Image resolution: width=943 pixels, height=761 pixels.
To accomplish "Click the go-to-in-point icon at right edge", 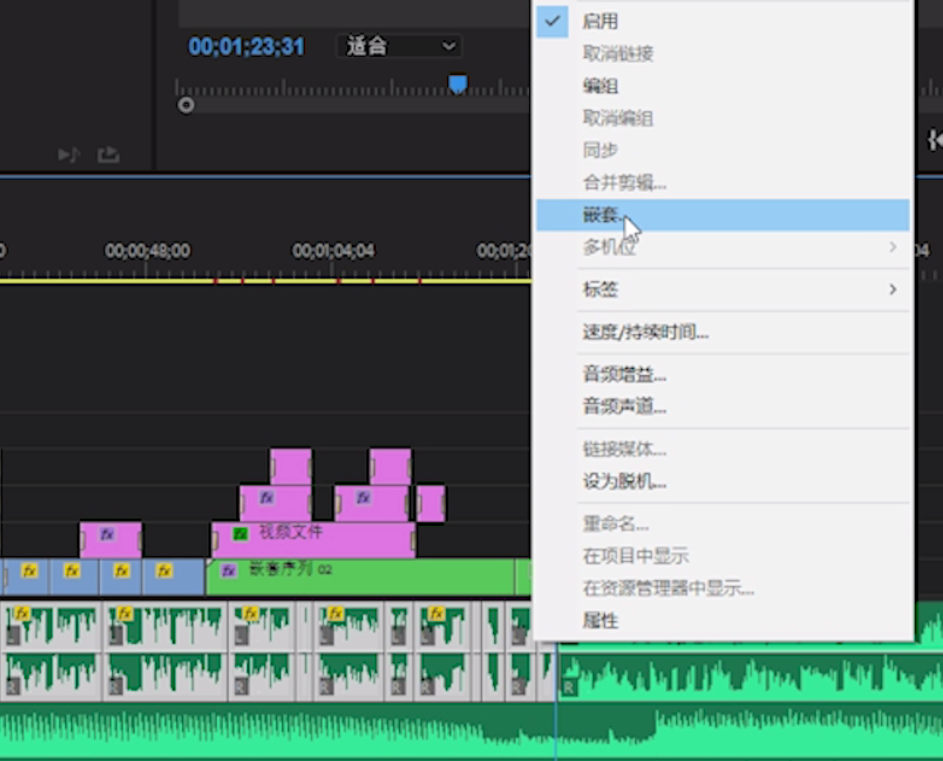I will pyautogui.click(x=935, y=140).
